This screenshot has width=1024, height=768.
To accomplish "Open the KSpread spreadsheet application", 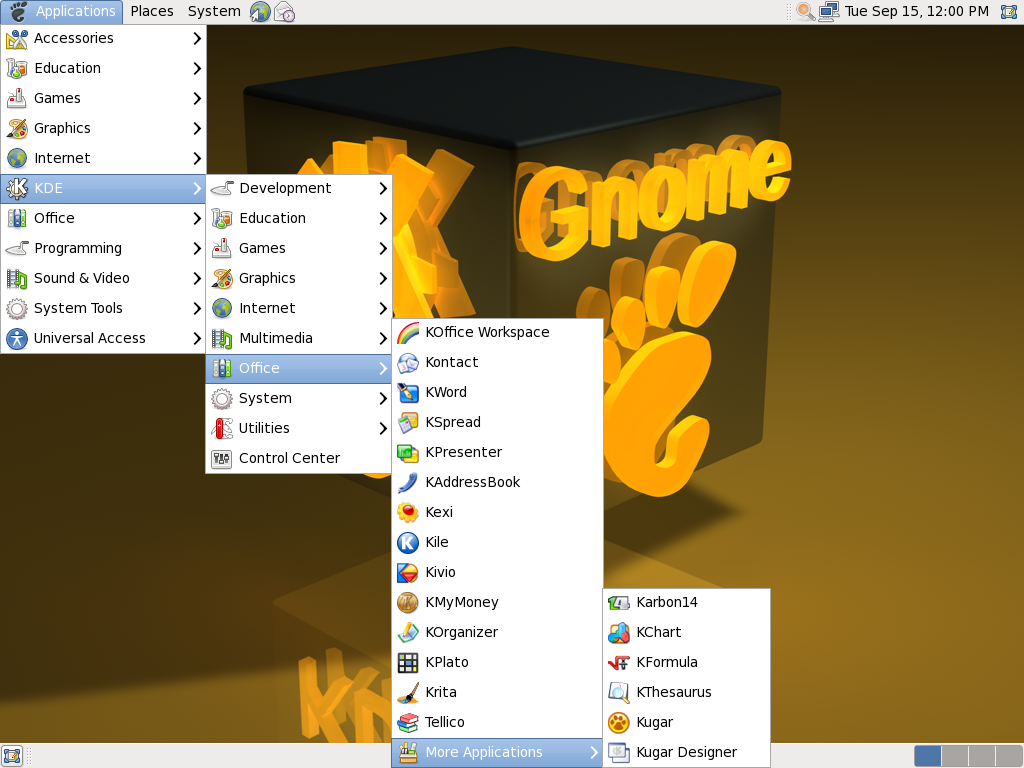I will [x=496, y=422].
